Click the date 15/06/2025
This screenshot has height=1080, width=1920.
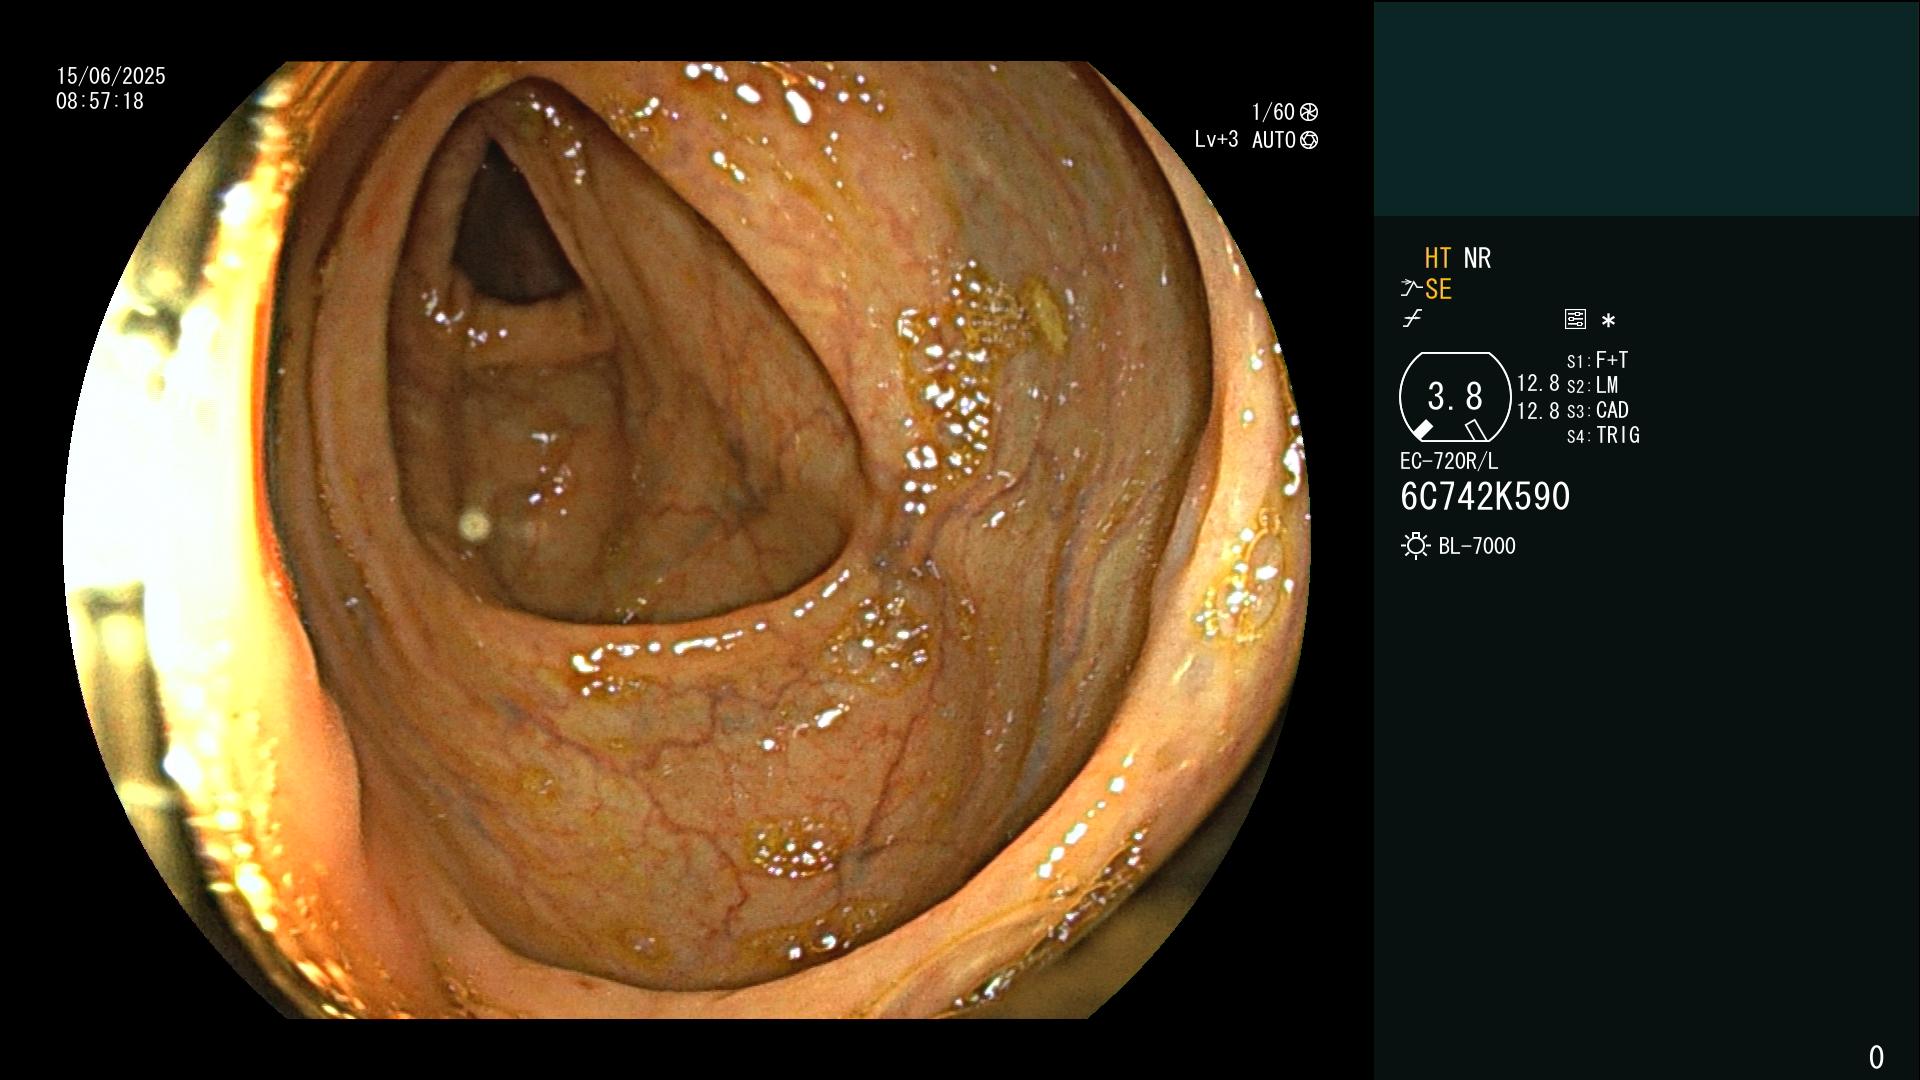tap(111, 76)
